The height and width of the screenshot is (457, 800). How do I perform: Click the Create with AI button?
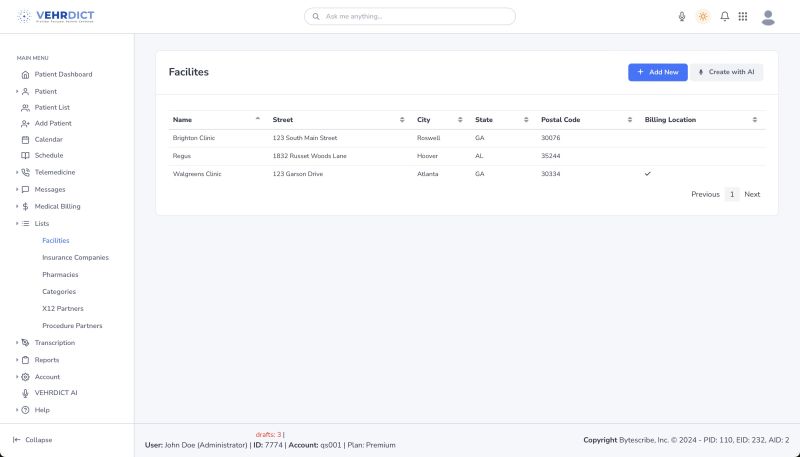pos(727,72)
